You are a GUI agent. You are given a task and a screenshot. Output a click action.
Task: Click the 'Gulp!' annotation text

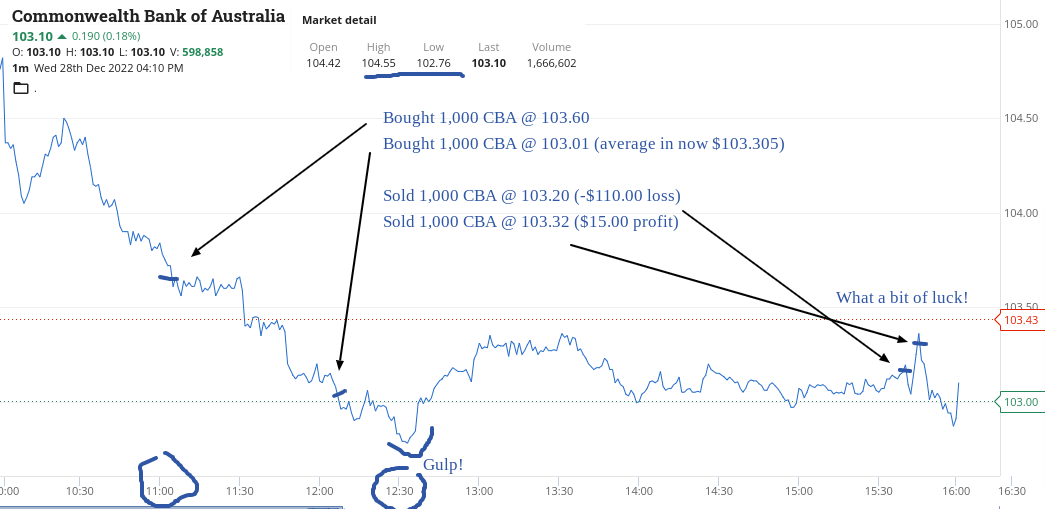click(443, 464)
